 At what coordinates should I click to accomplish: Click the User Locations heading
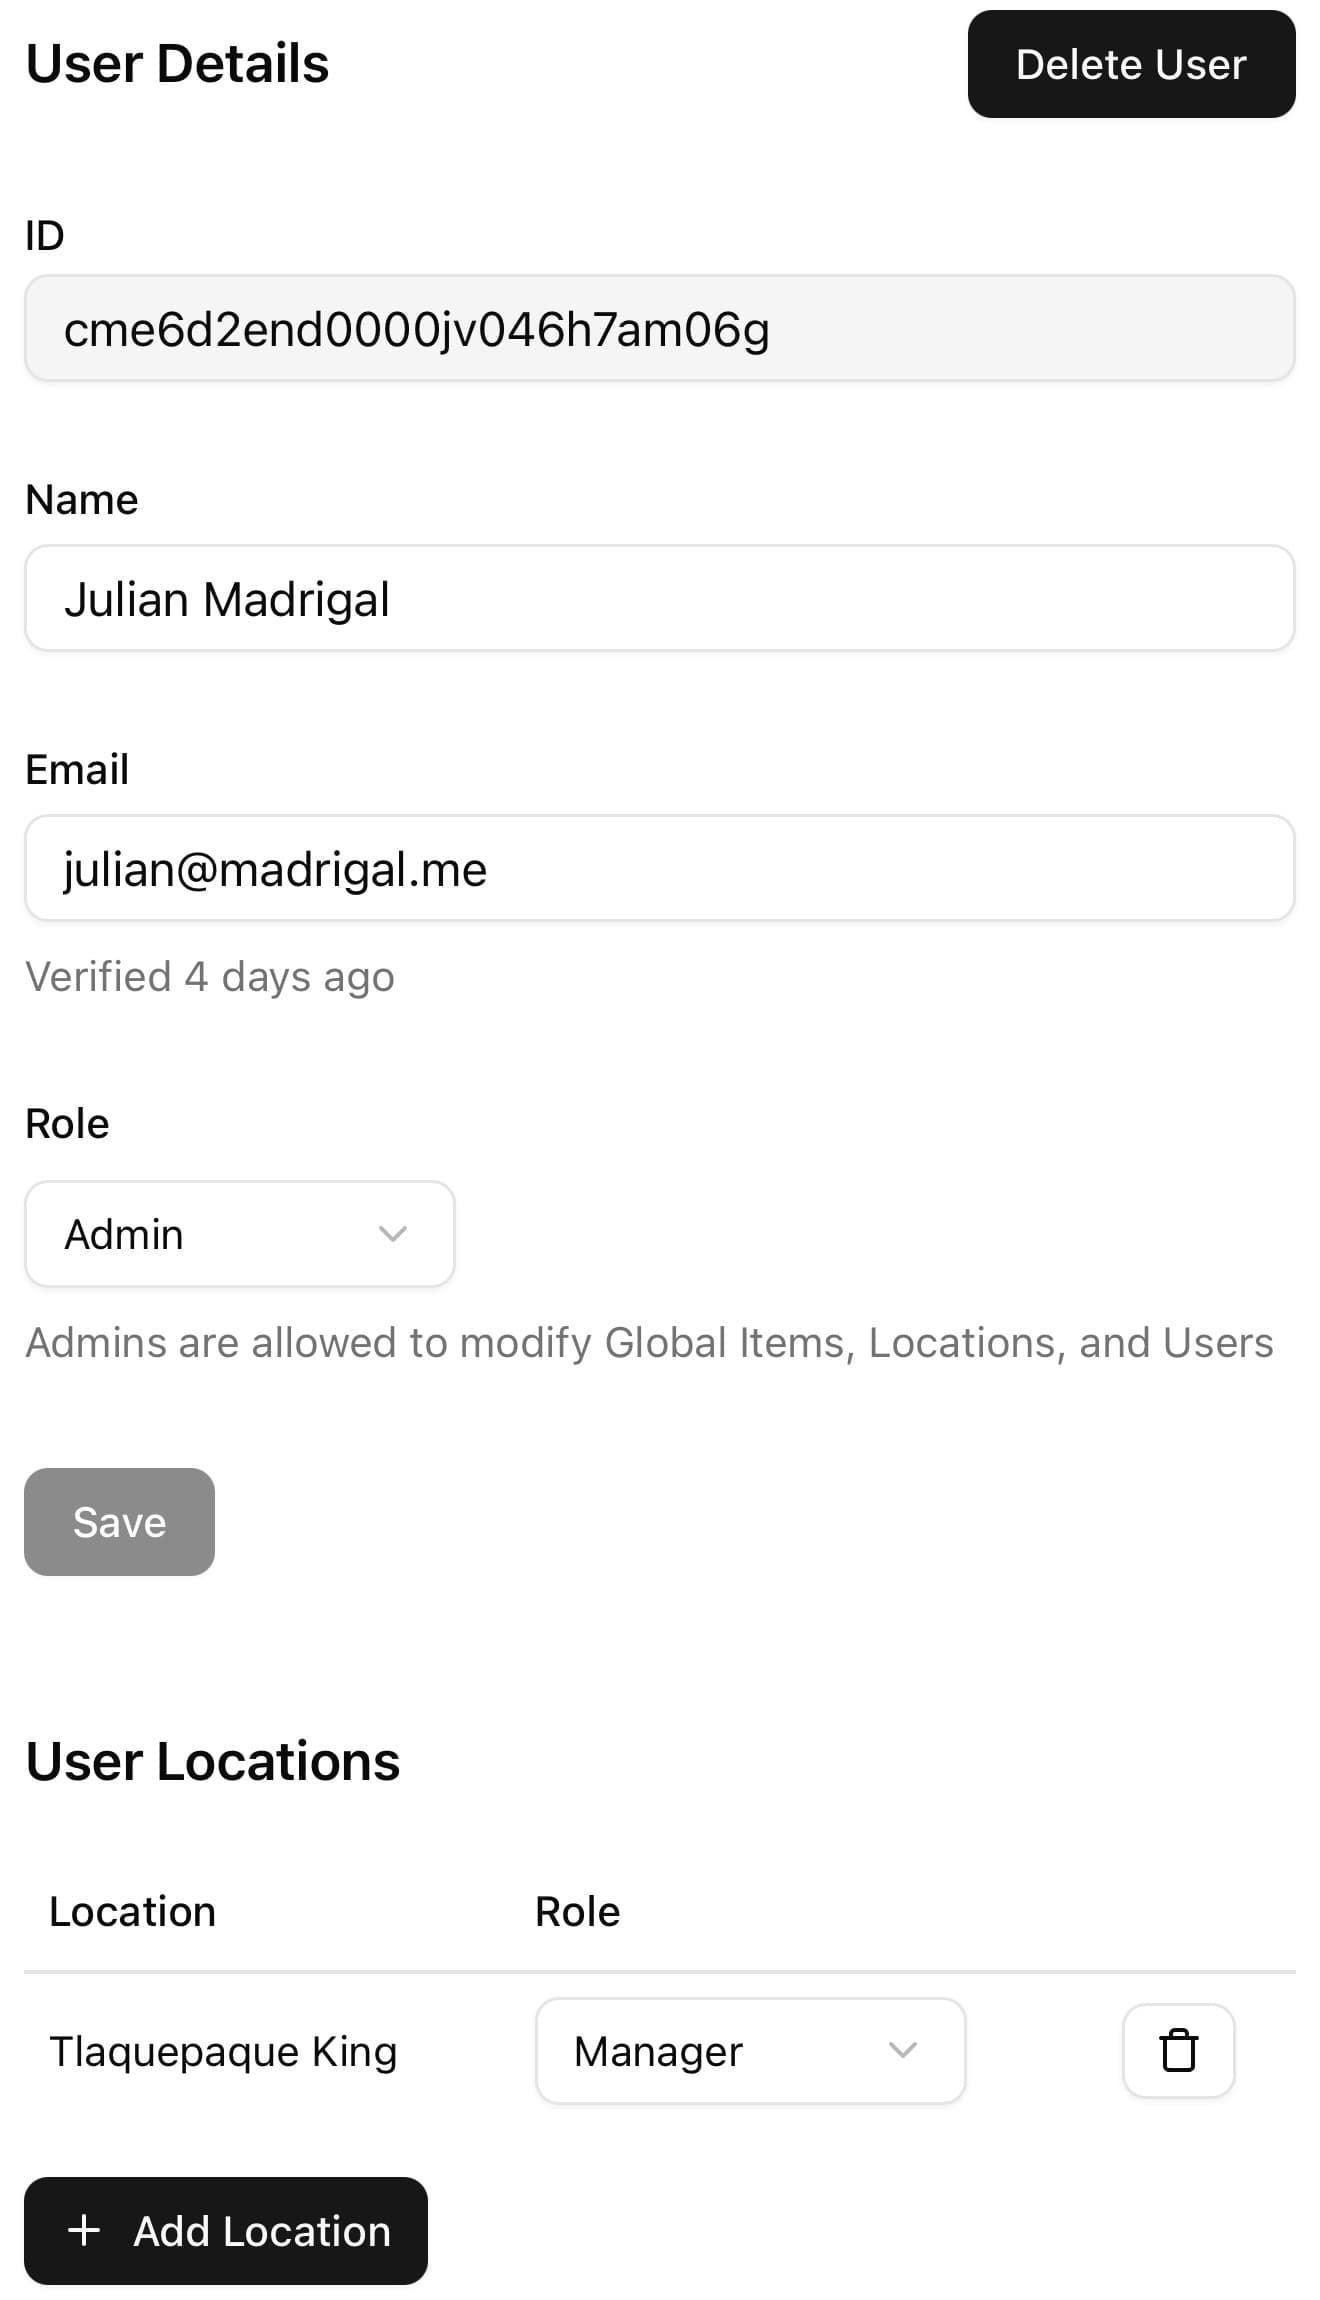tap(212, 1761)
